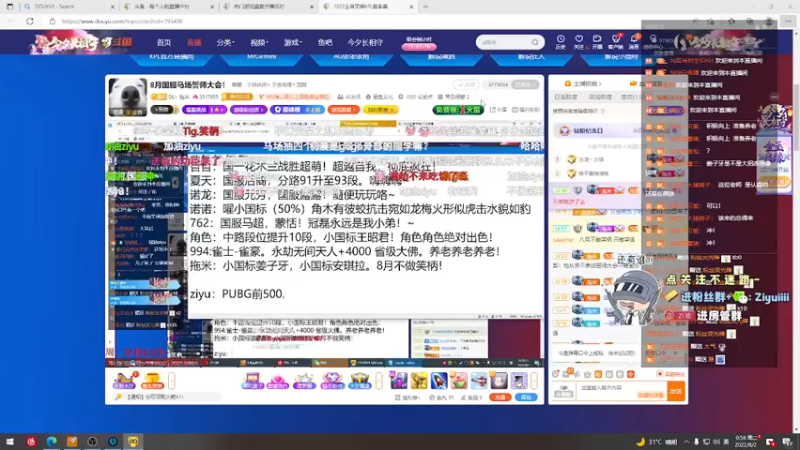Open the yellow owl taskbar app
Screen dimensions: 800x450
pyautogui.click(x=133, y=441)
